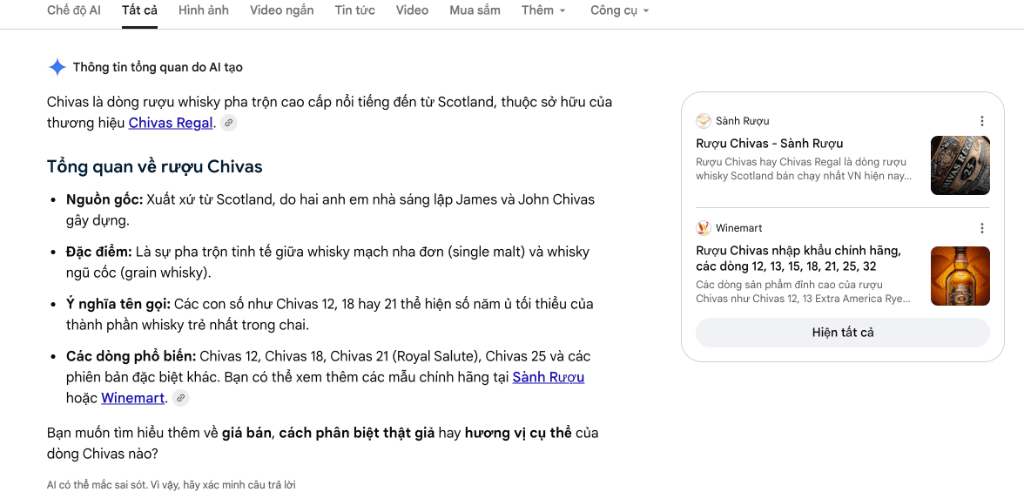
Task: Open Sành Rượu card three-dot menu
Action: [x=982, y=121]
